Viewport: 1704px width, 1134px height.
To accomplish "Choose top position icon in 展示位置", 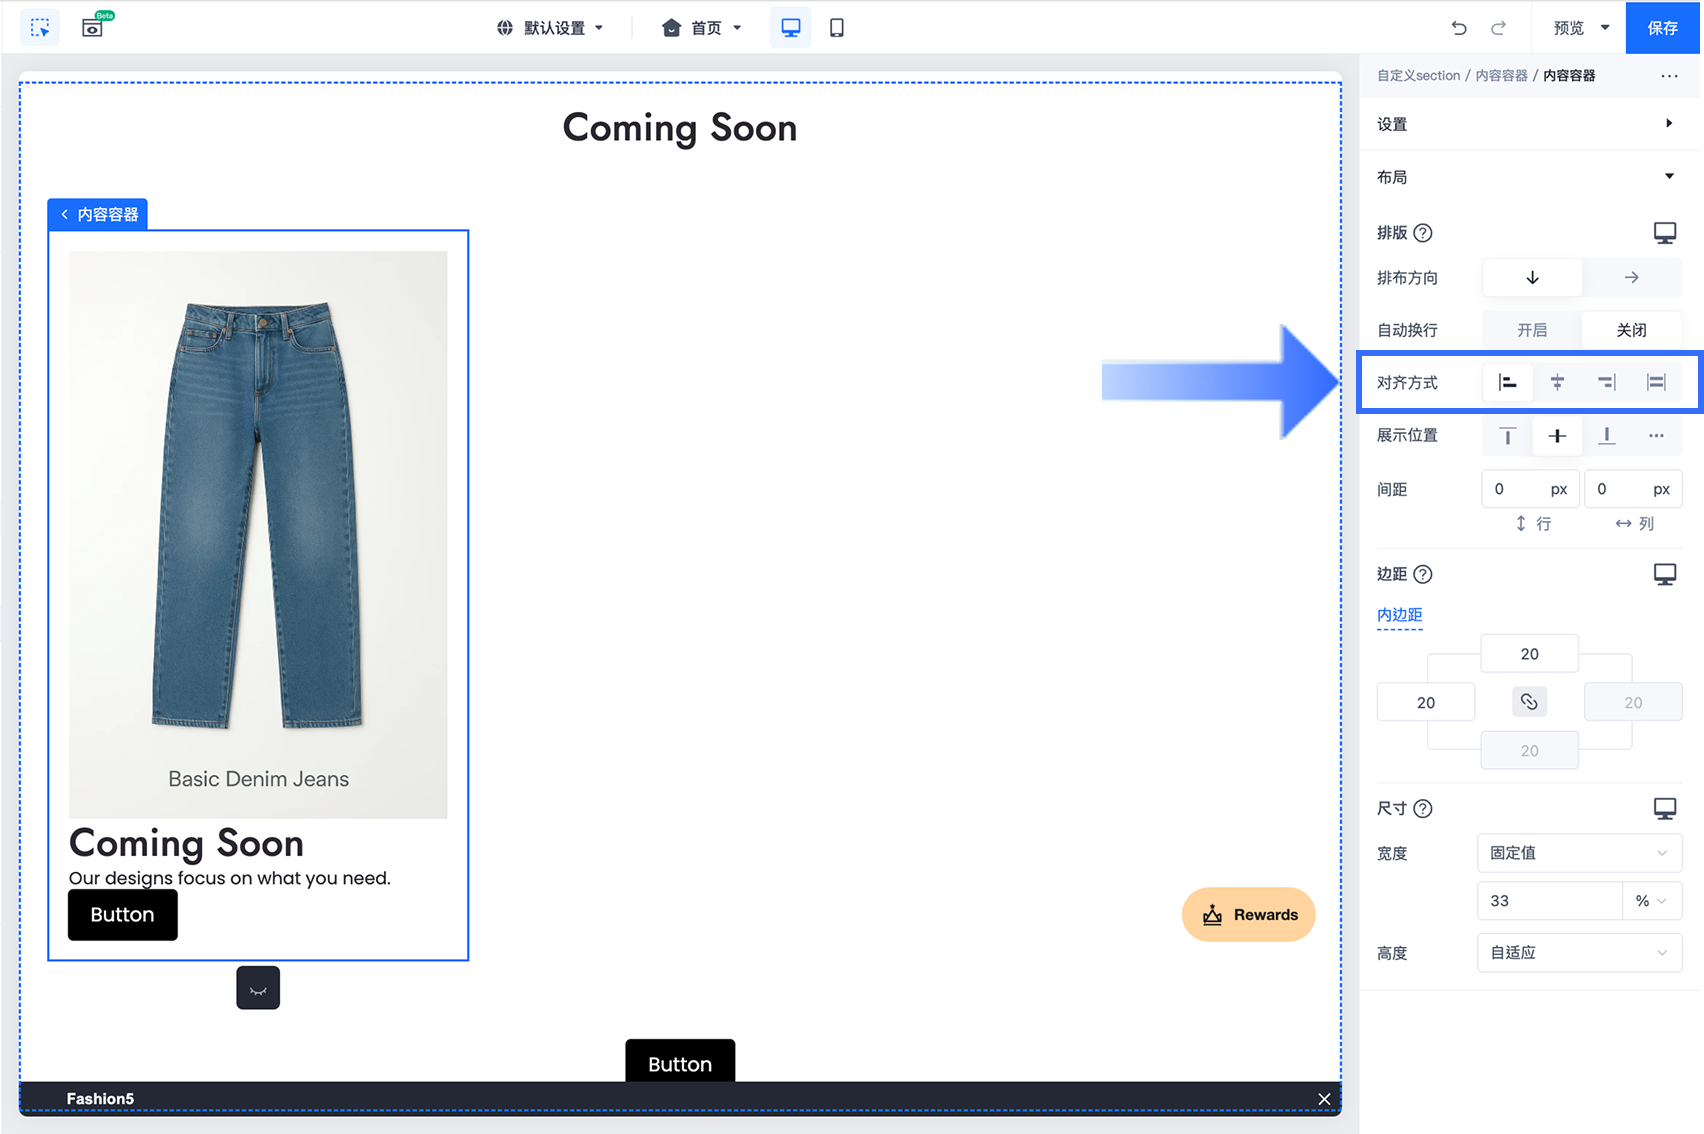I will pos(1508,435).
